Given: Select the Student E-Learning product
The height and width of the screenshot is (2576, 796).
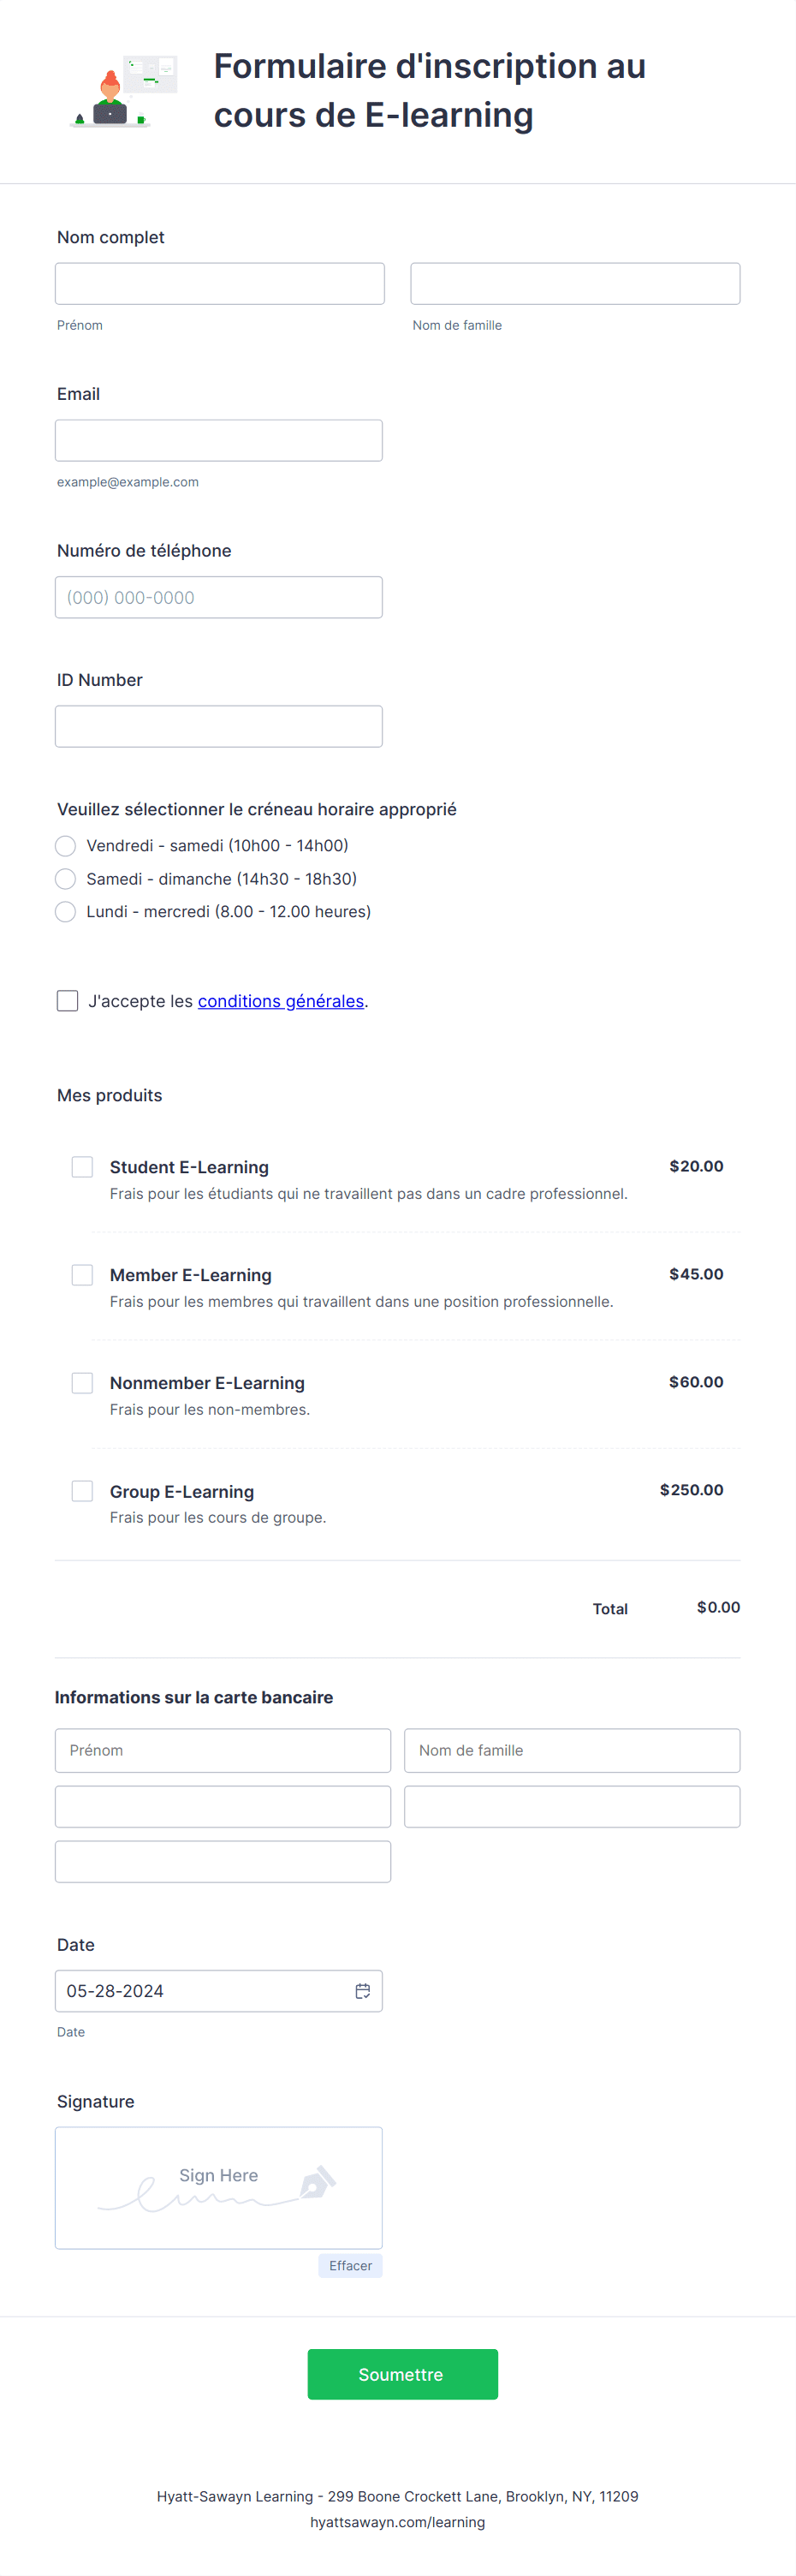Looking at the screenshot, I should pyautogui.click(x=82, y=1166).
